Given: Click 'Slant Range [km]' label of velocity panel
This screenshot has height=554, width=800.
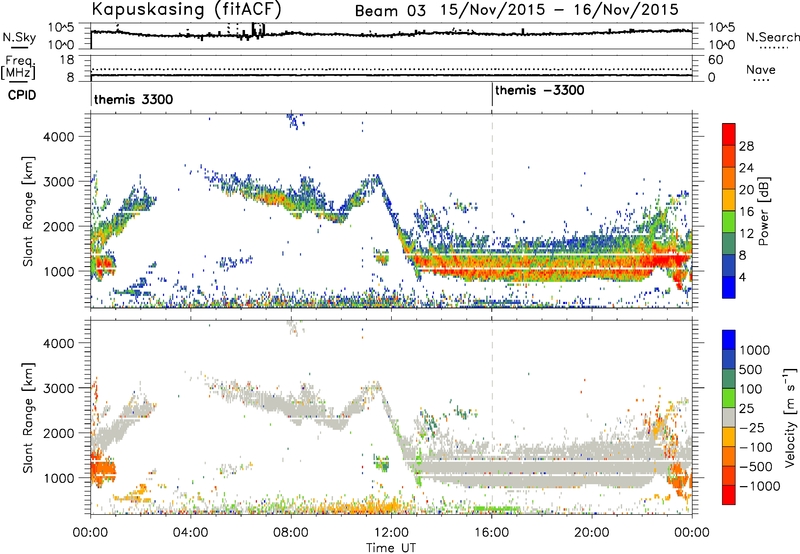Looking at the screenshot, I should pos(28,417).
